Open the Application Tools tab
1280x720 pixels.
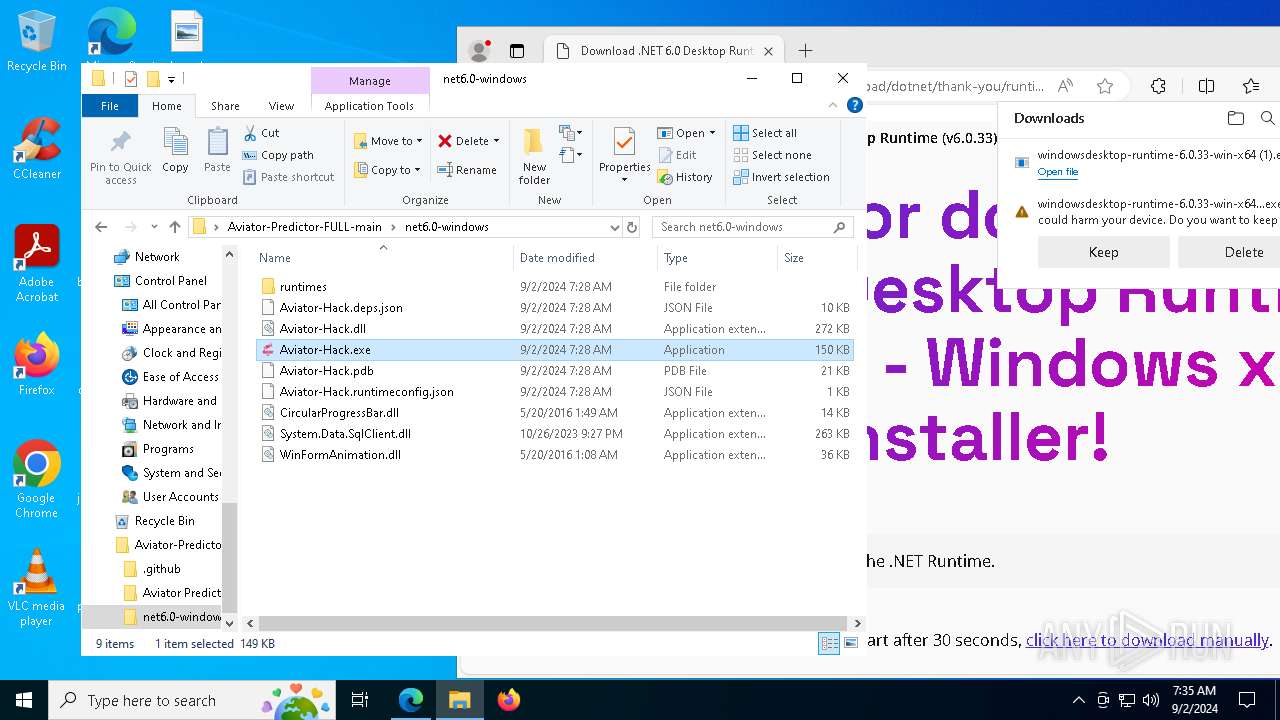coord(369,106)
